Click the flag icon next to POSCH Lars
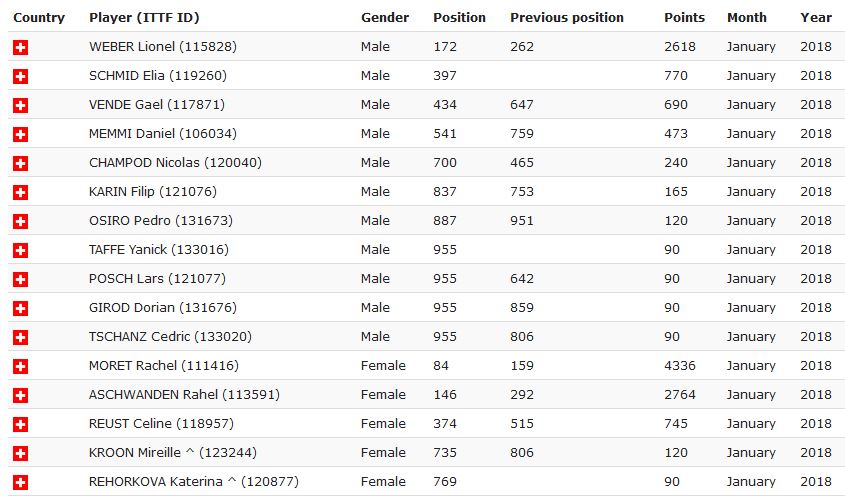The width and height of the screenshot is (845, 498). 20,279
